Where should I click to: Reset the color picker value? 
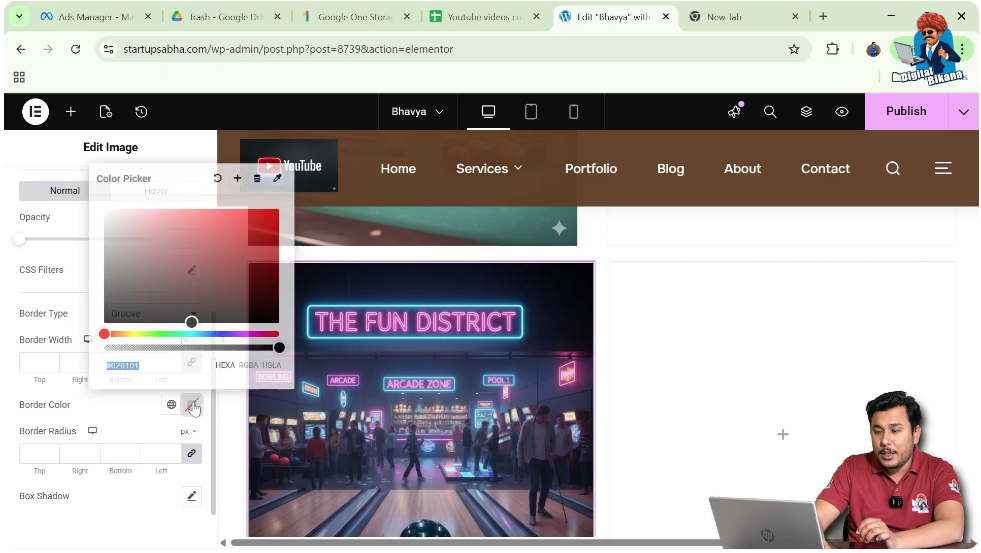(217, 178)
